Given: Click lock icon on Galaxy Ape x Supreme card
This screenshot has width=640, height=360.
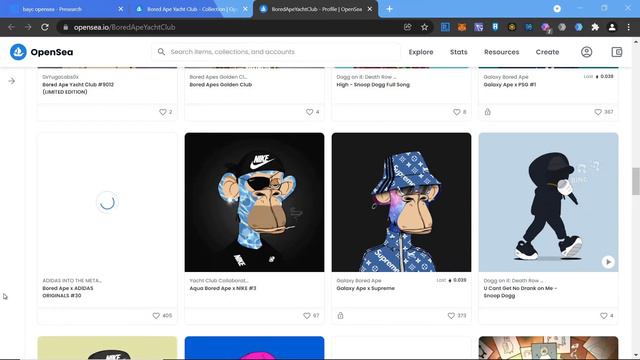Looking at the screenshot, I should 340,316.
